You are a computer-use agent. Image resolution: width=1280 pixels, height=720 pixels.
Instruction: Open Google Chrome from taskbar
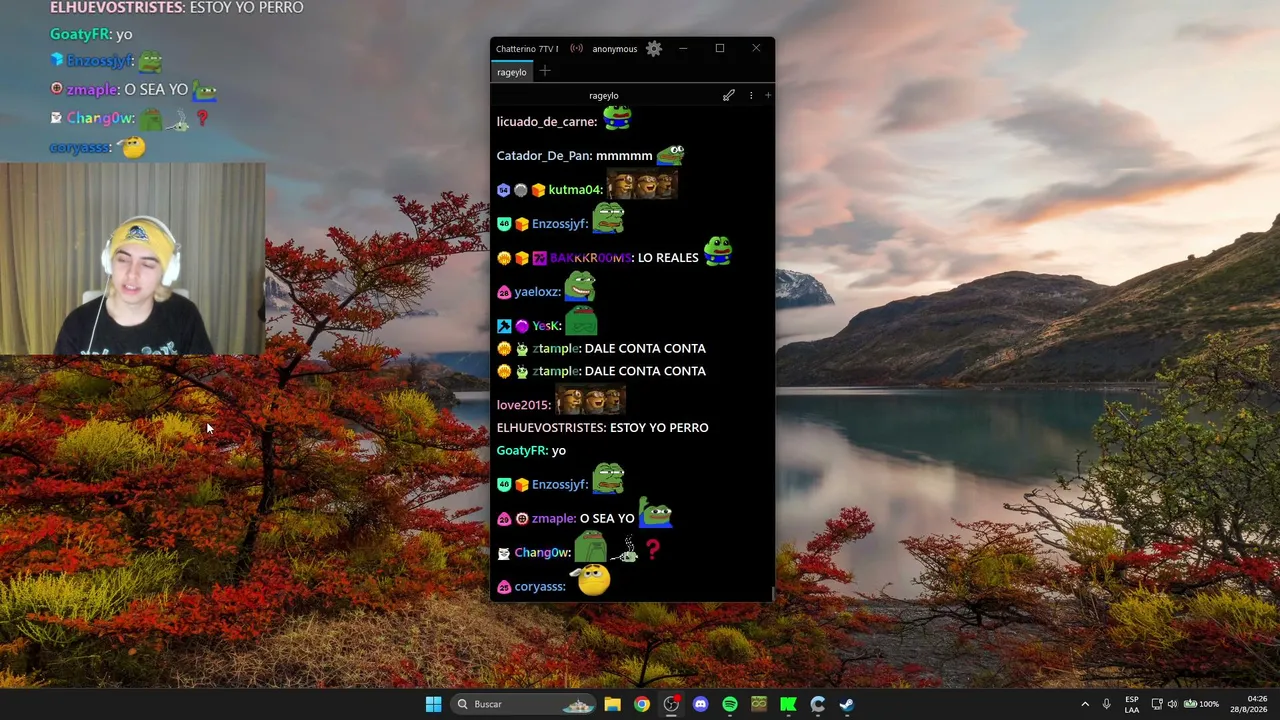[642, 704]
